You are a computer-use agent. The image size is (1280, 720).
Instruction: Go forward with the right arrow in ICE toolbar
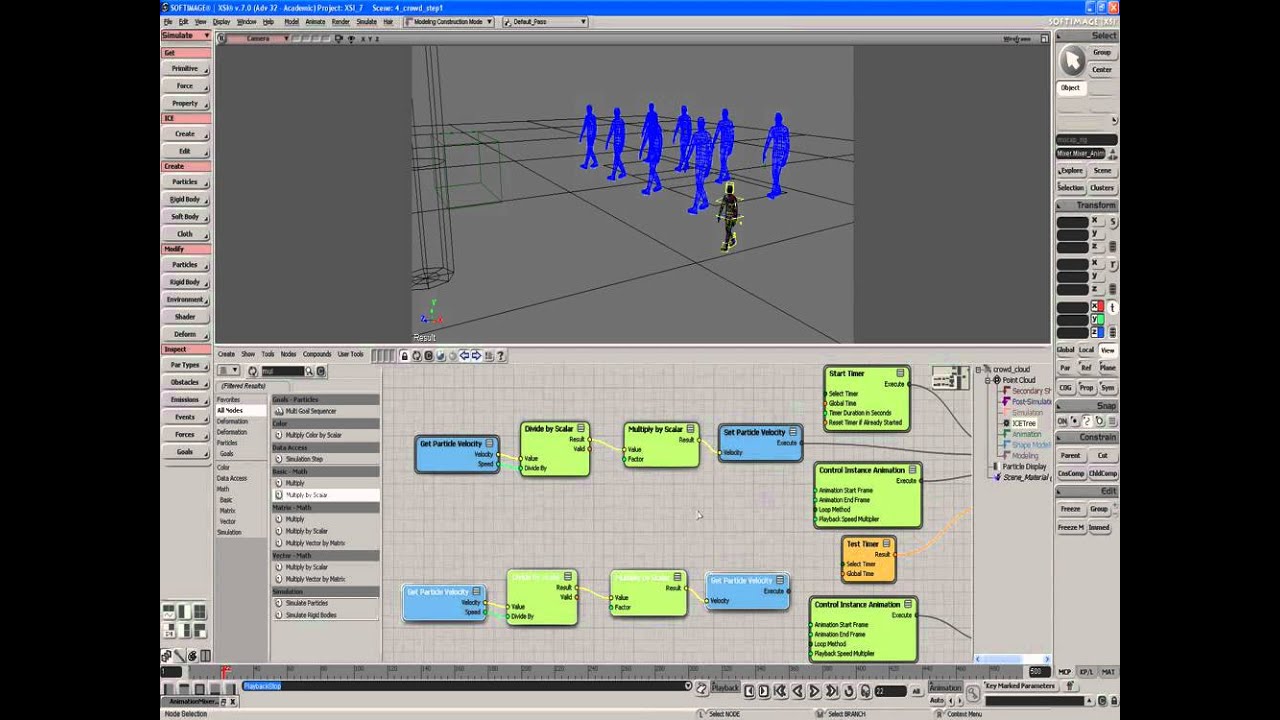tap(476, 355)
